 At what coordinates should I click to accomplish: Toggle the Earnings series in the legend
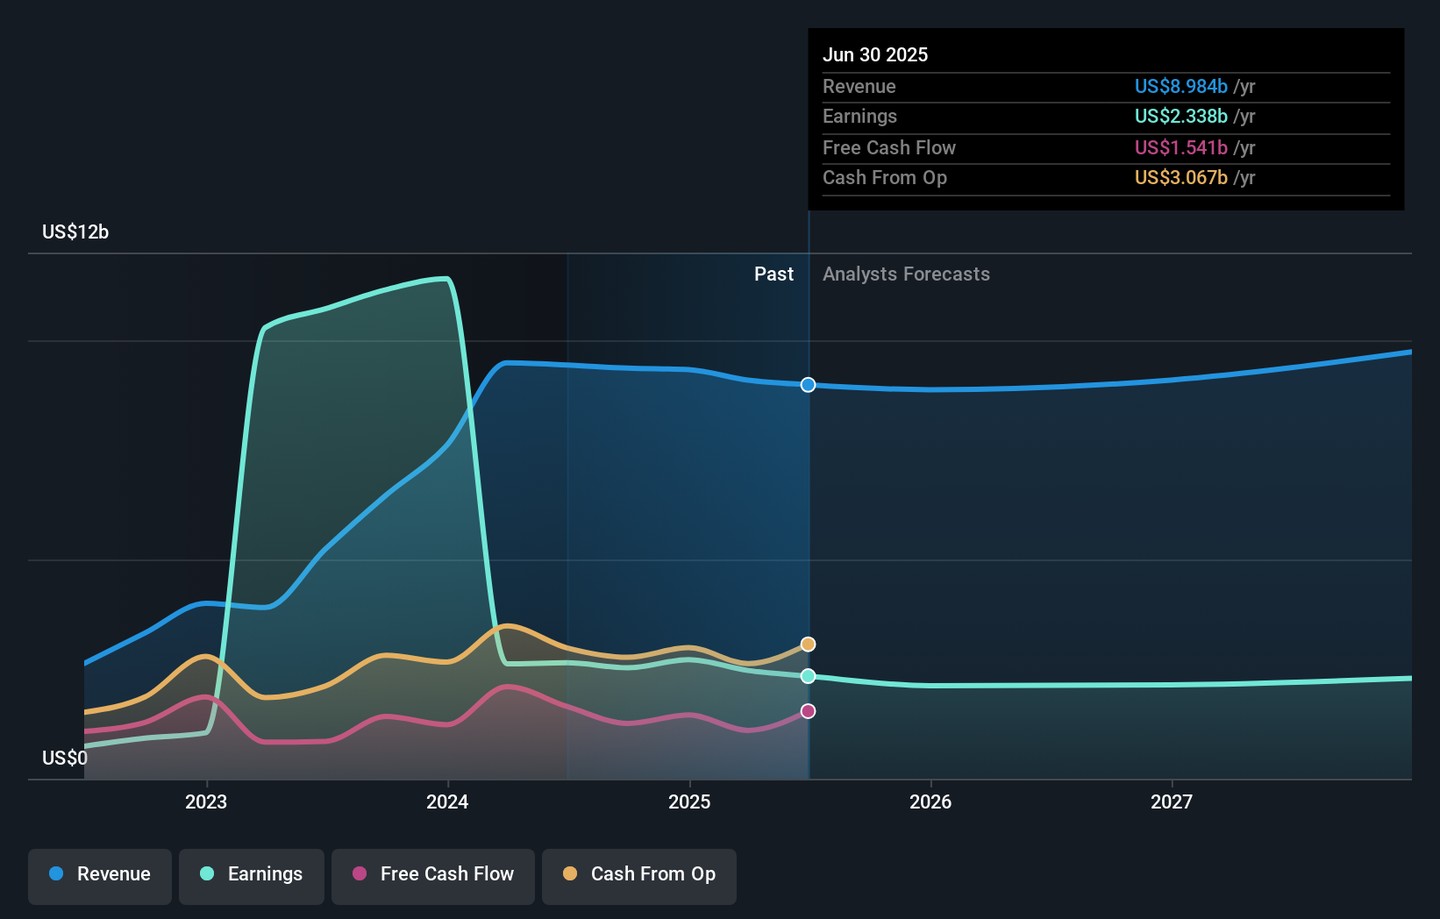click(251, 874)
